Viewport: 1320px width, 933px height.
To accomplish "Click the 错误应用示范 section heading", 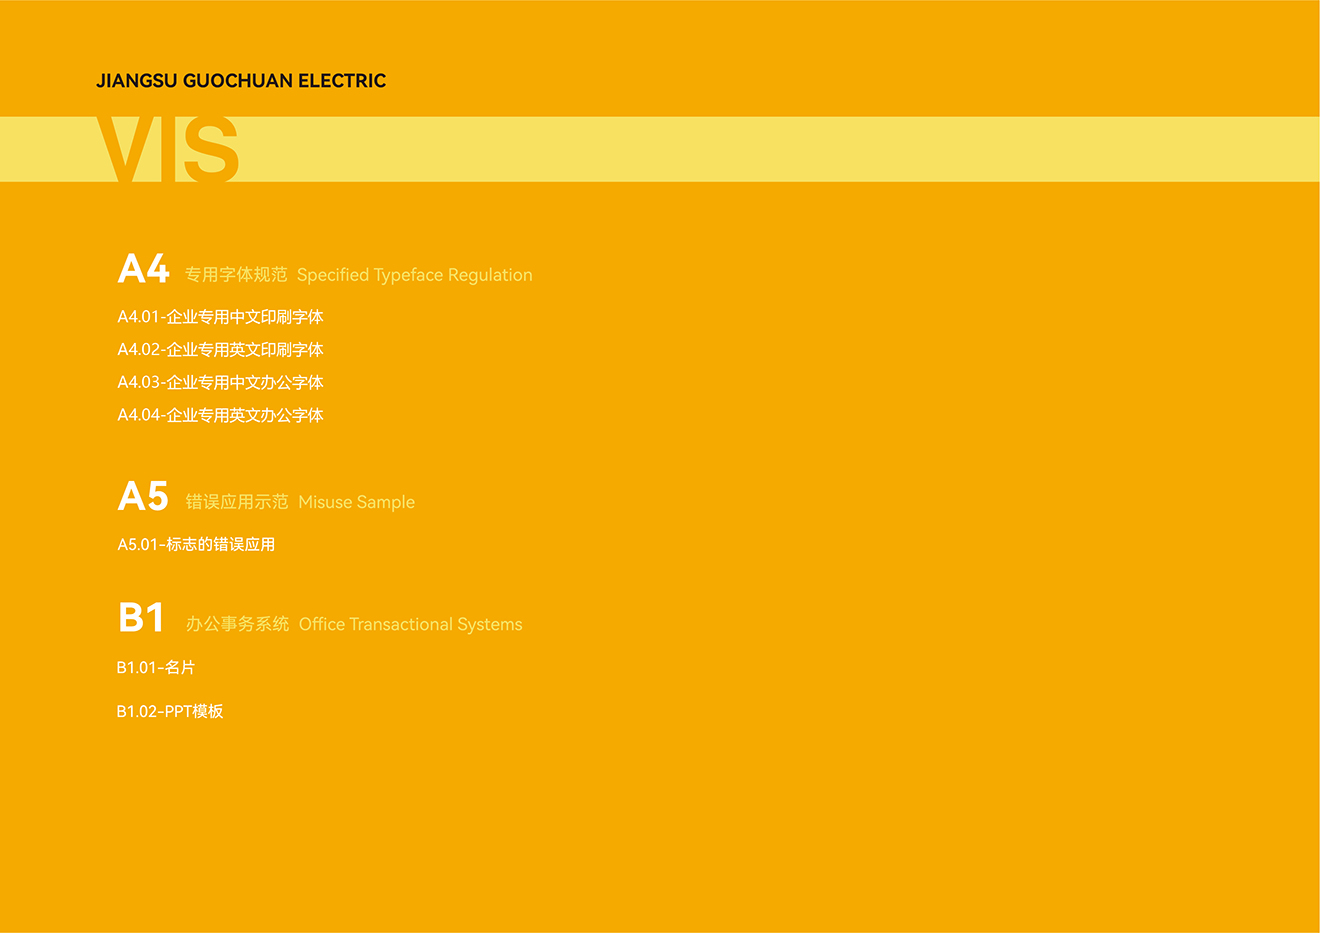I will (237, 502).
